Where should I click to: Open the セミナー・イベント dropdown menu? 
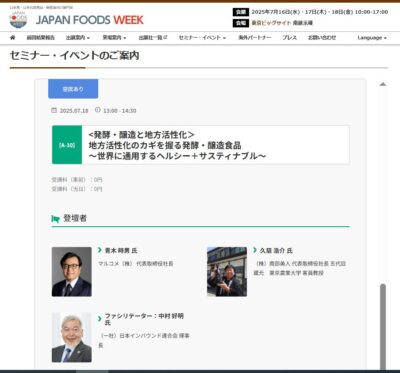(202, 38)
